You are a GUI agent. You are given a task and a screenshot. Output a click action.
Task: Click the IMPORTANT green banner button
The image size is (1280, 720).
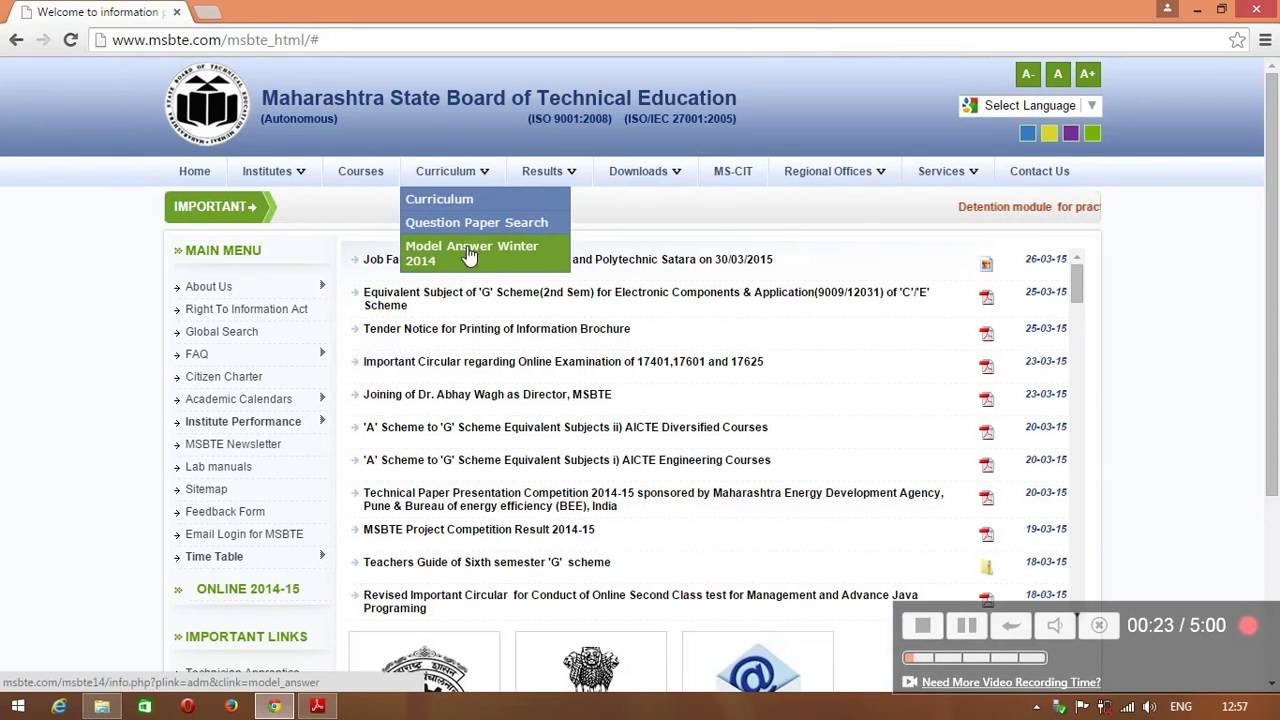click(220, 207)
